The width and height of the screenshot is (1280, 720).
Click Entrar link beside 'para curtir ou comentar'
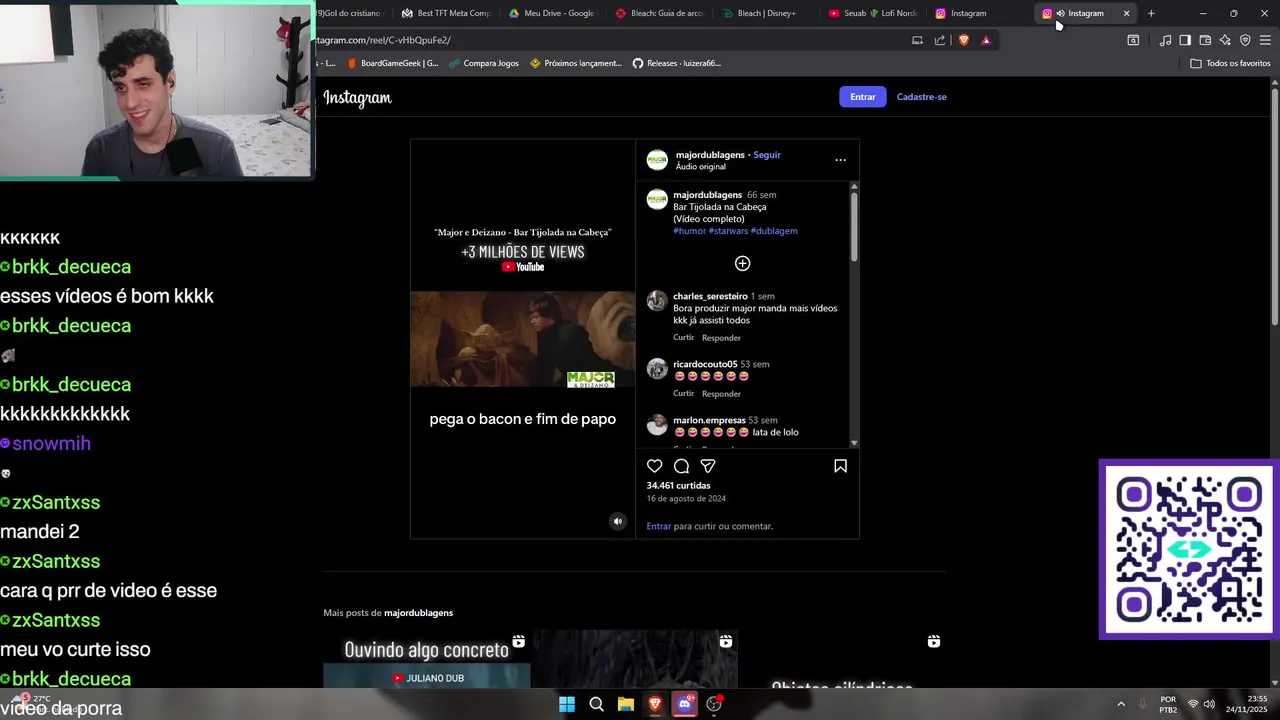(x=659, y=526)
